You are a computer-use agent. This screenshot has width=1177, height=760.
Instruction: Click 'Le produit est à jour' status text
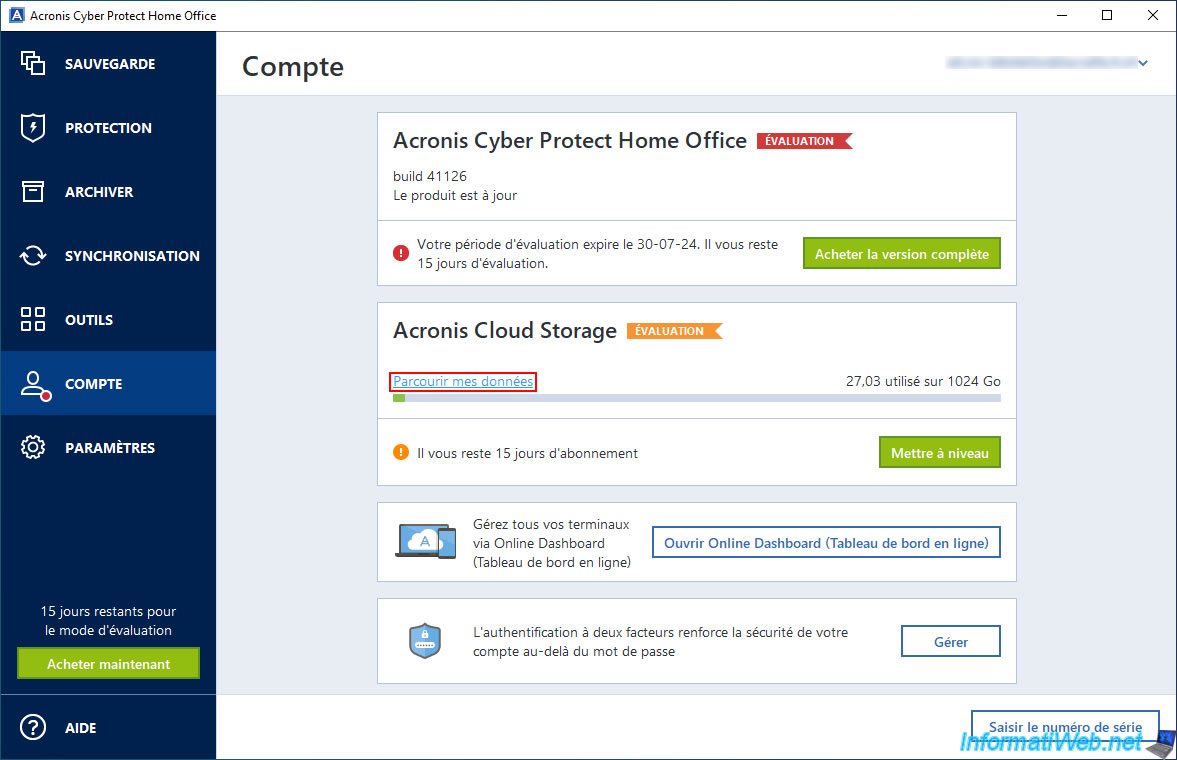coord(455,195)
